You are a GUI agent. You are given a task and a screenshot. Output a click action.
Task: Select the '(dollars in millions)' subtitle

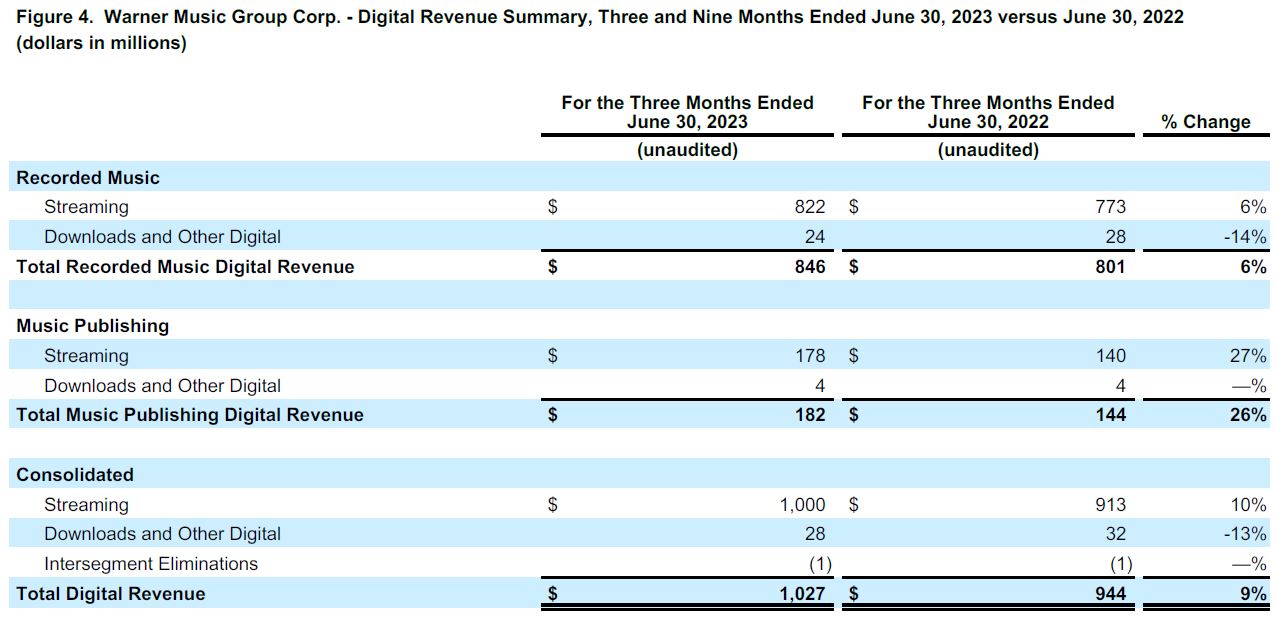click(x=101, y=43)
